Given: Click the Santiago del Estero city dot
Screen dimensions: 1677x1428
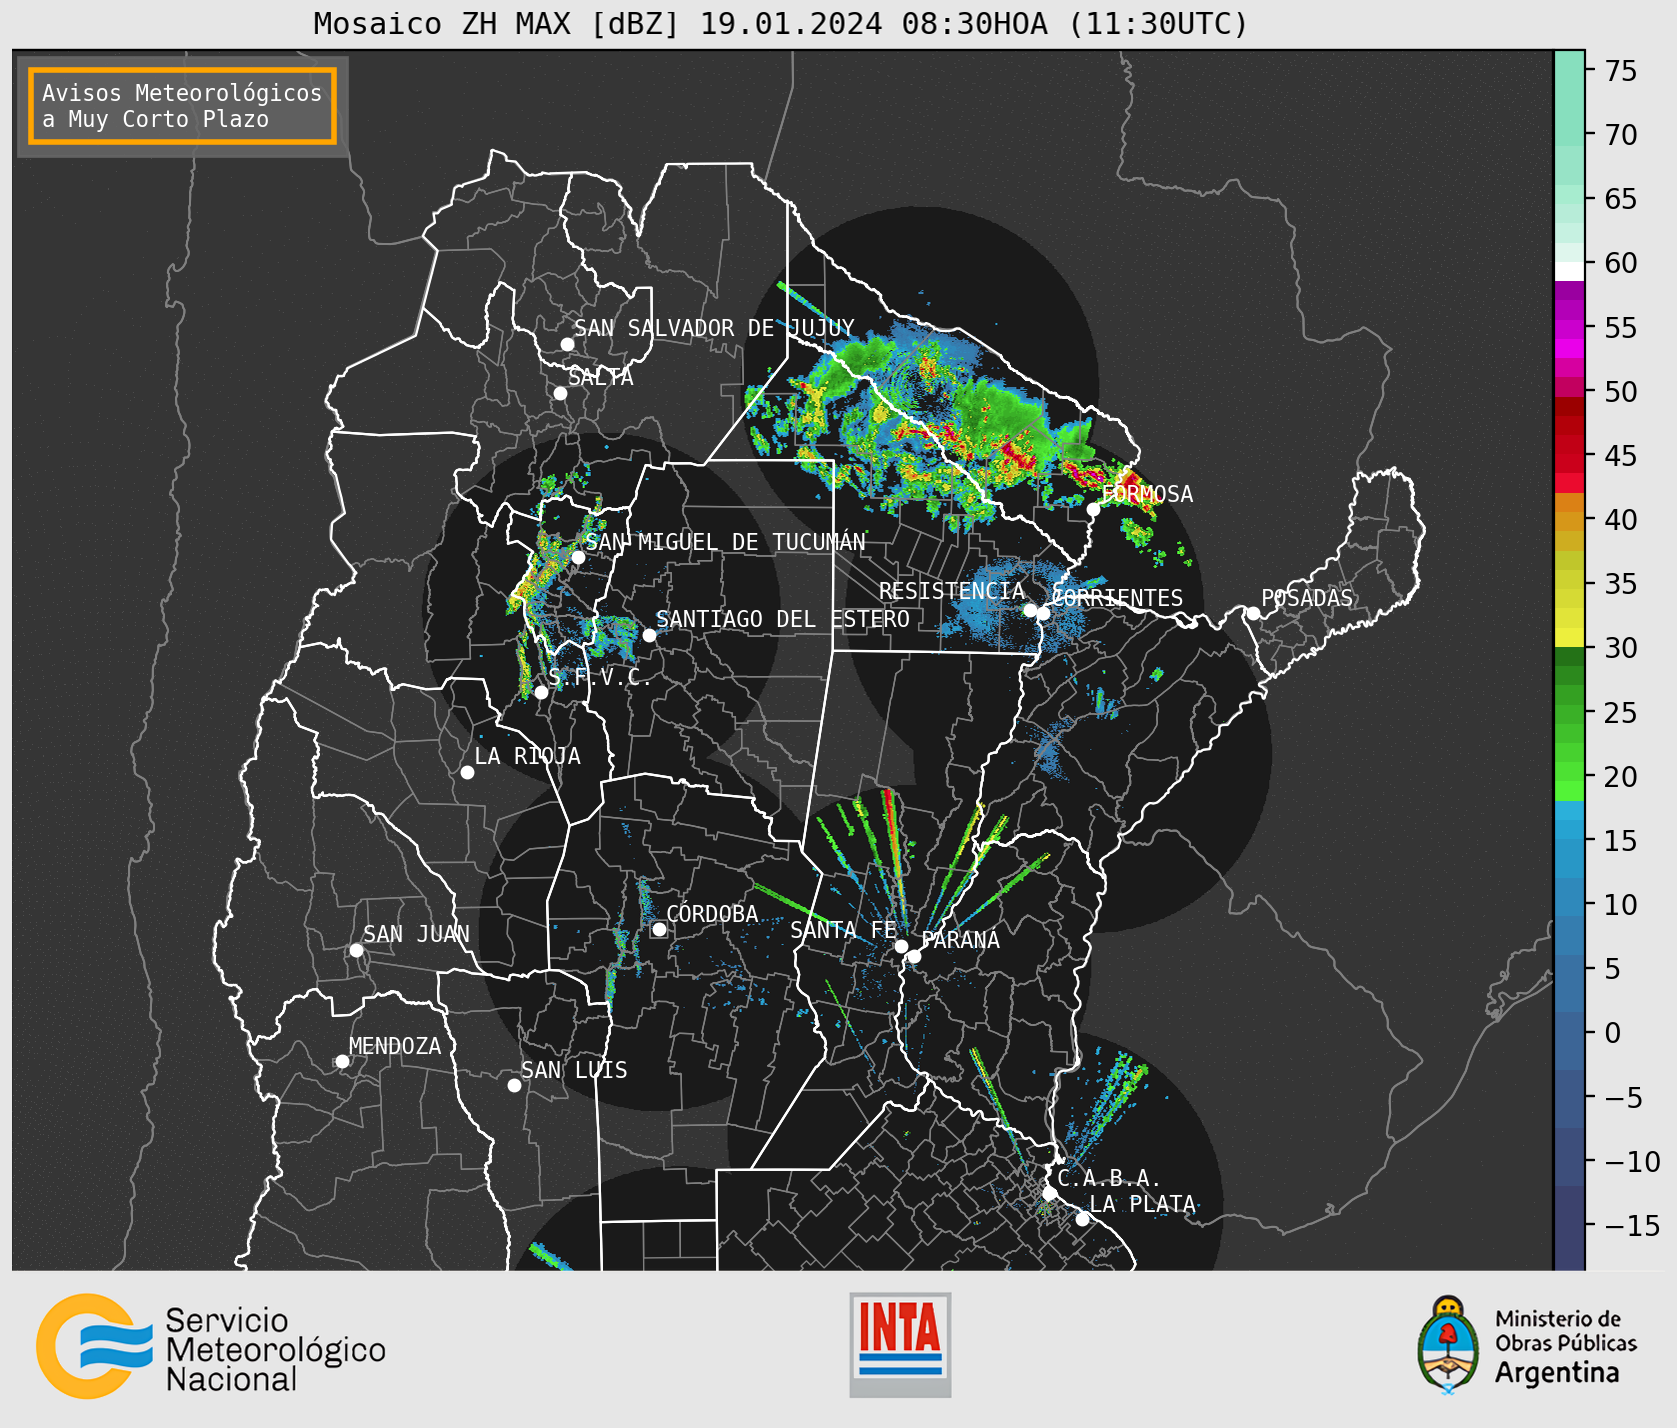Looking at the screenshot, I should click(649, 635).
